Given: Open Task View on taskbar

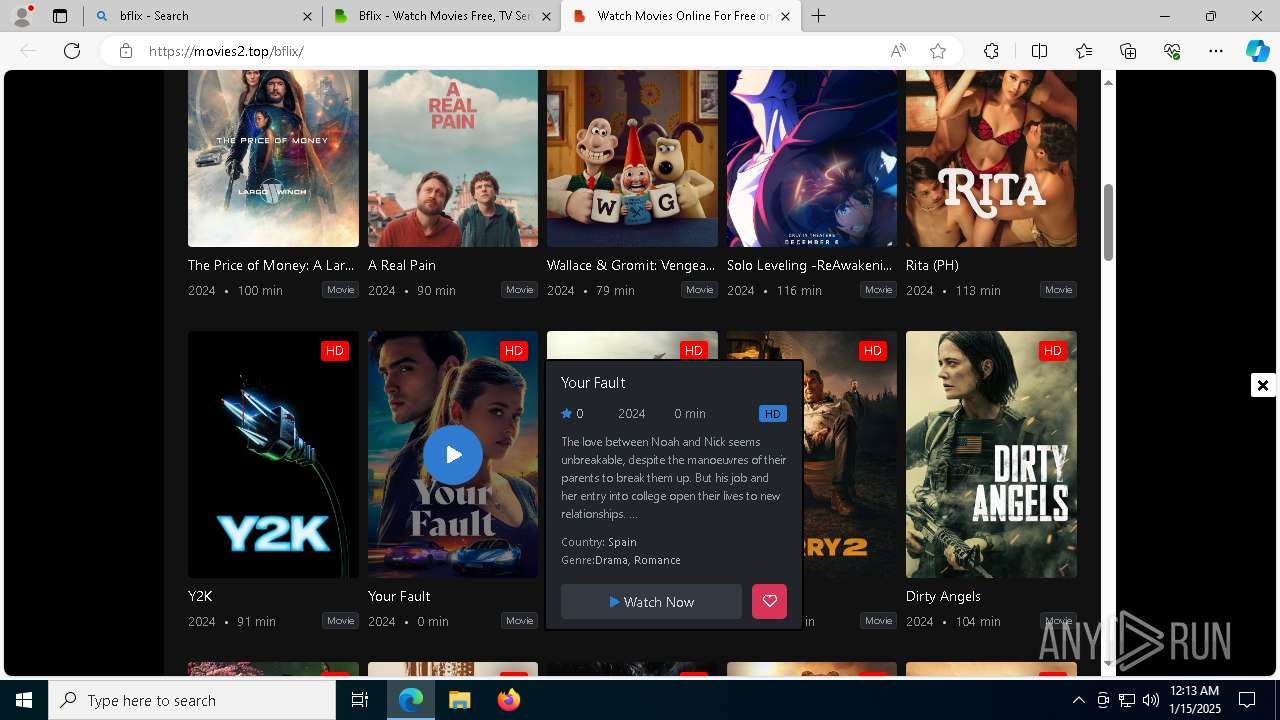Looking at the screenshot, I should click(360, 700).
